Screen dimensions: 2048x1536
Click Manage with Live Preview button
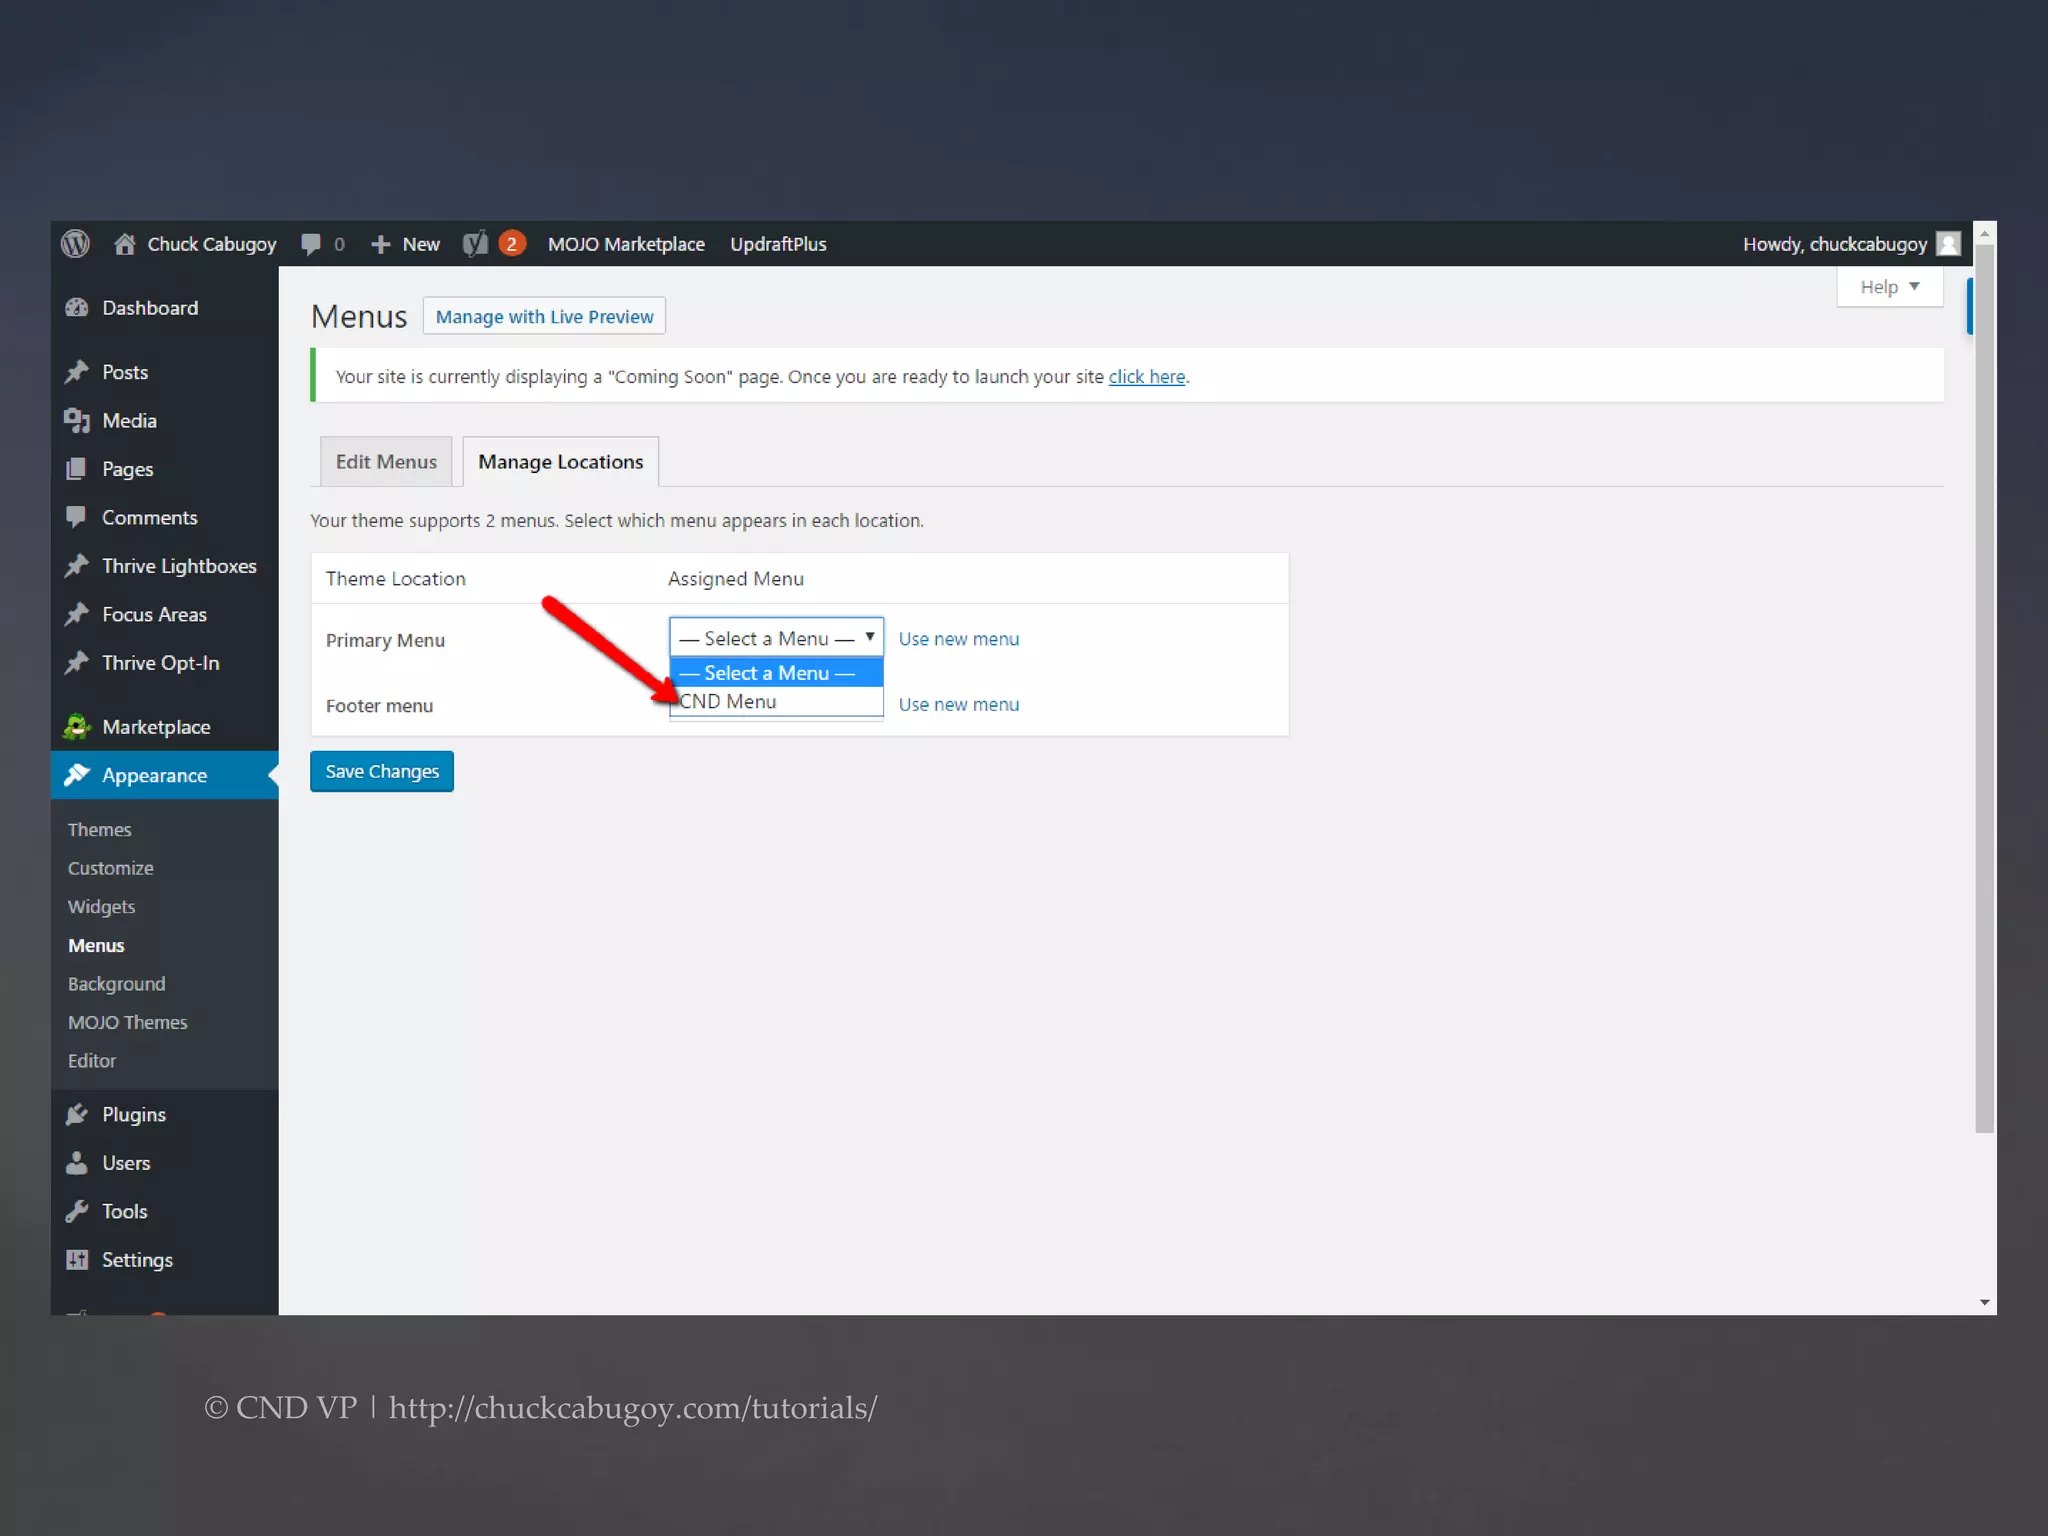click(x=544, y=316)
